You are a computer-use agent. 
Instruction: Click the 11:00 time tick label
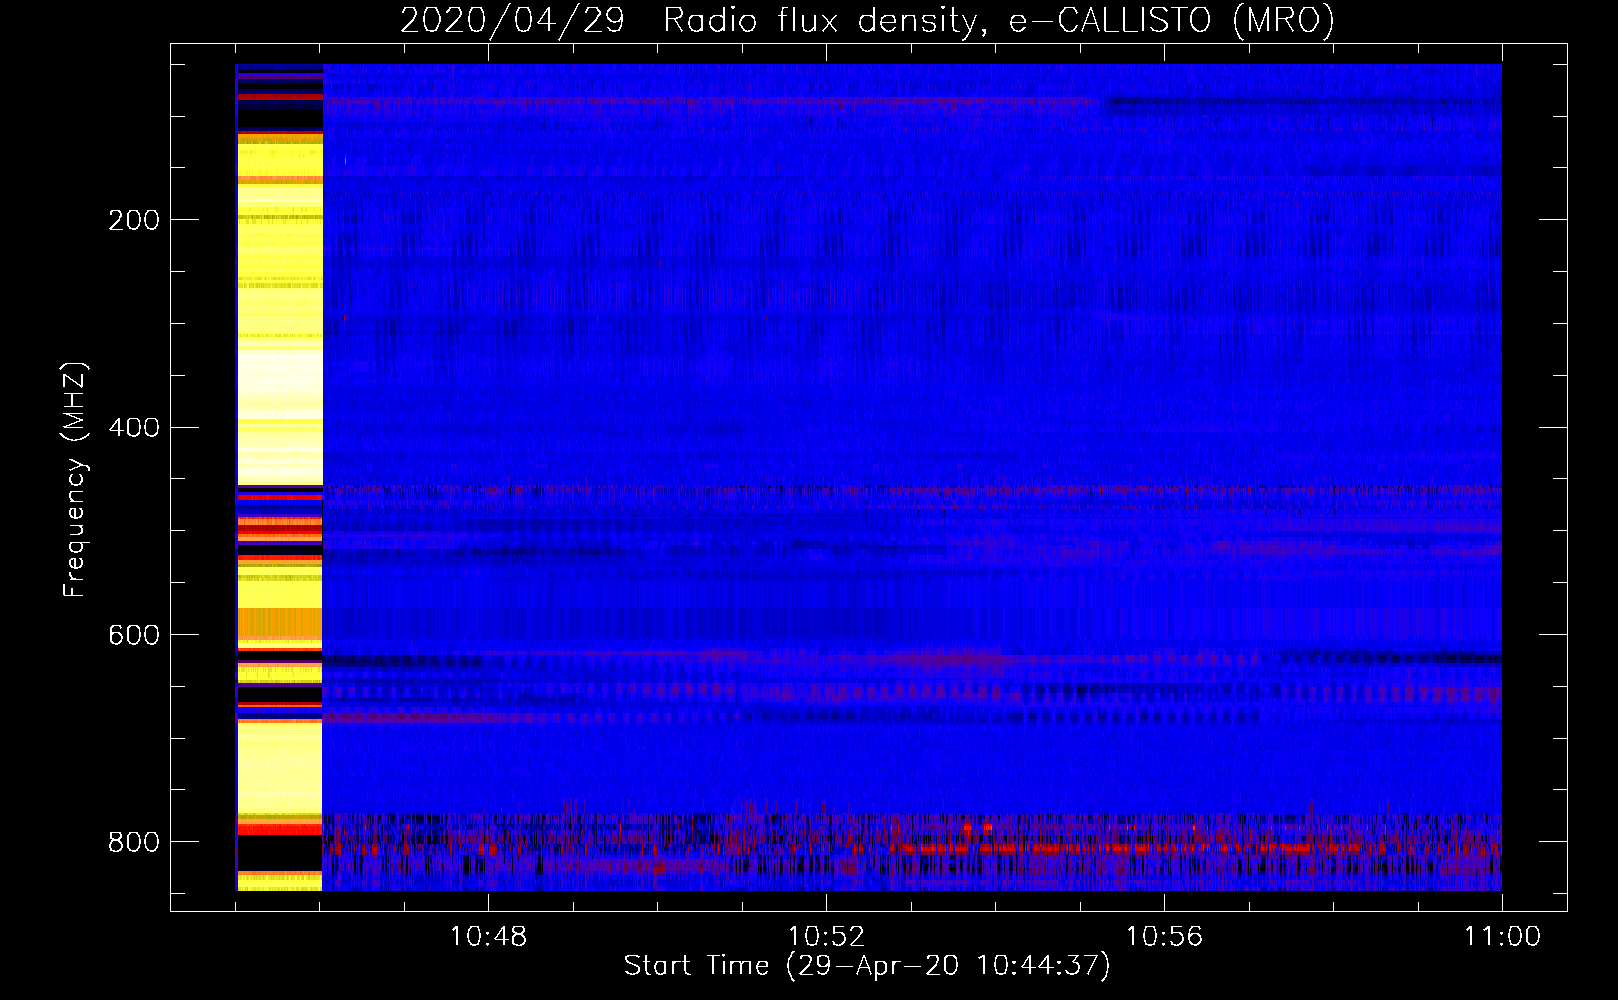[x=1502, y=937]
